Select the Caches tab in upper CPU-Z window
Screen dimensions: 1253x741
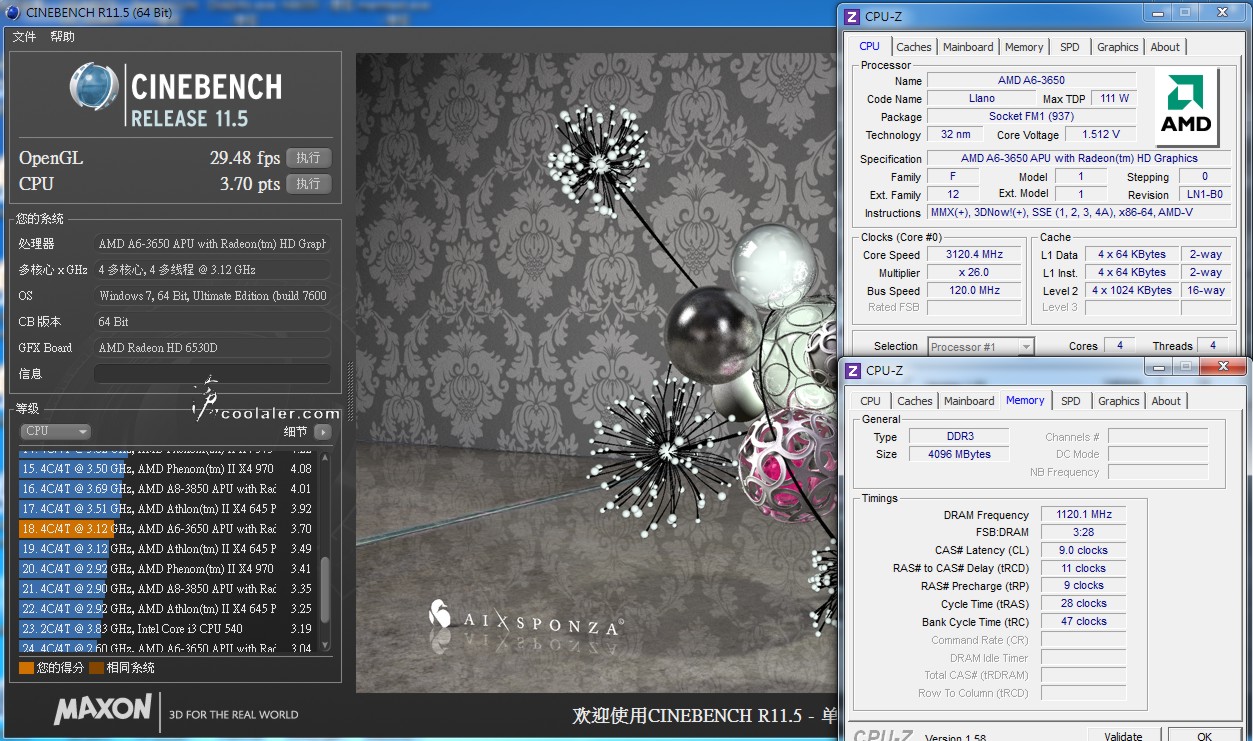pos(914,47)
